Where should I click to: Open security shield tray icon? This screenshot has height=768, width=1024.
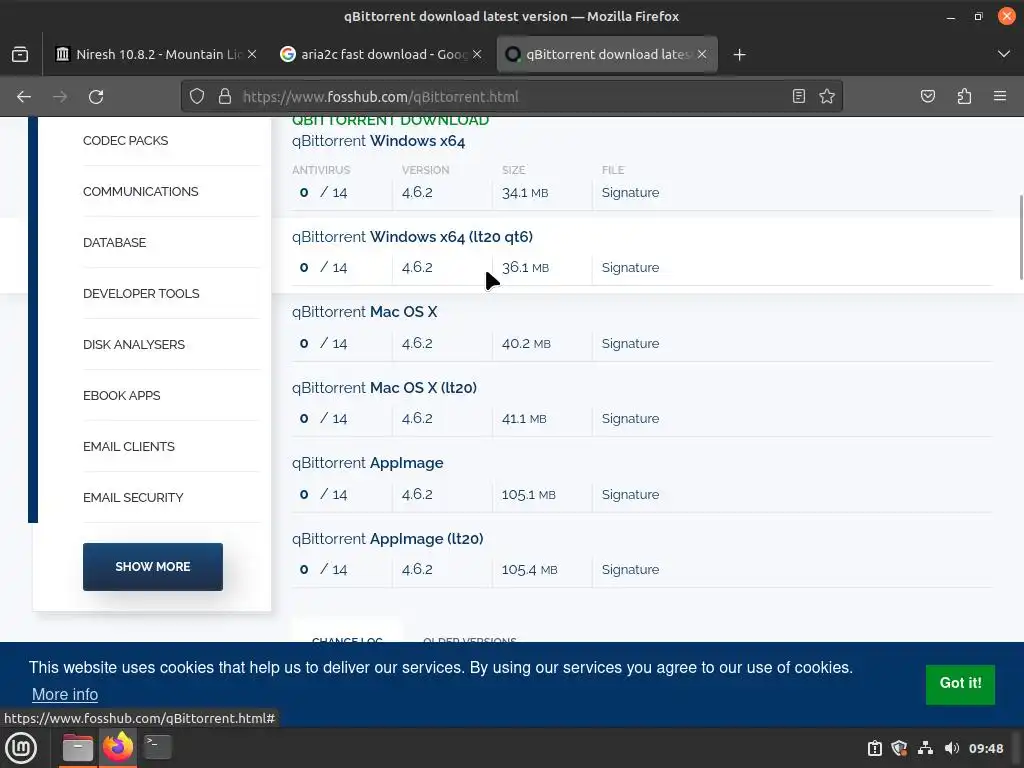[x=899, y=748]
